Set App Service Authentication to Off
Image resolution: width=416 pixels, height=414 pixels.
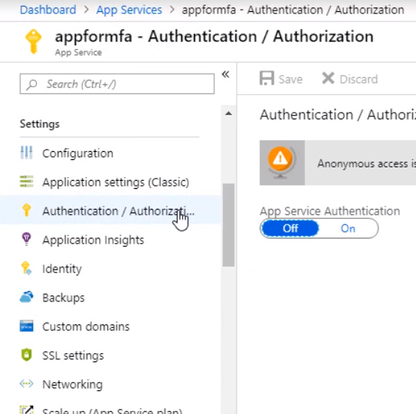[x=290, y=229]
